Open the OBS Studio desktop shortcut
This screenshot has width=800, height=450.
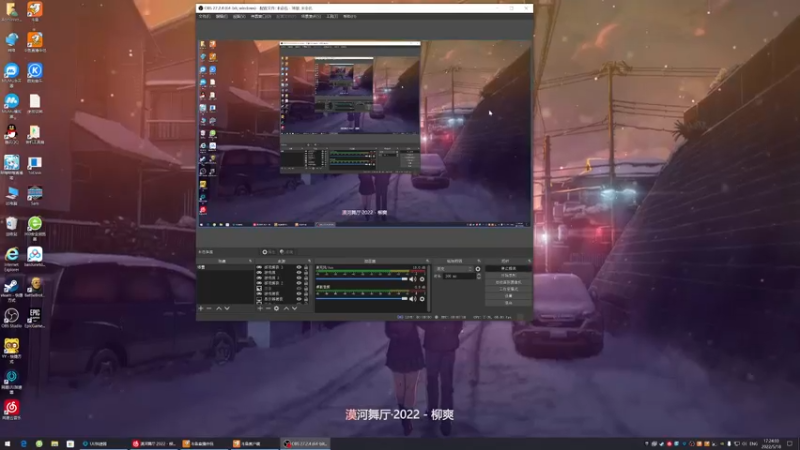point(11,317)
